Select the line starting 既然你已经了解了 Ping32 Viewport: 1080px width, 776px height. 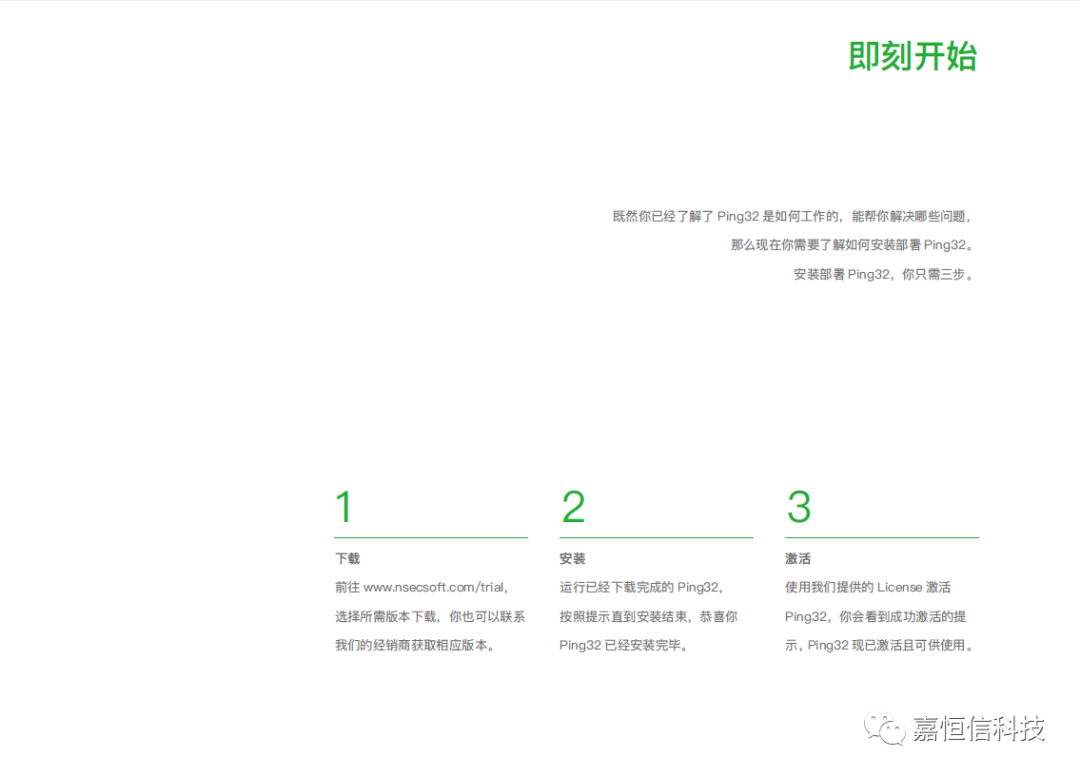coord(792,216)
